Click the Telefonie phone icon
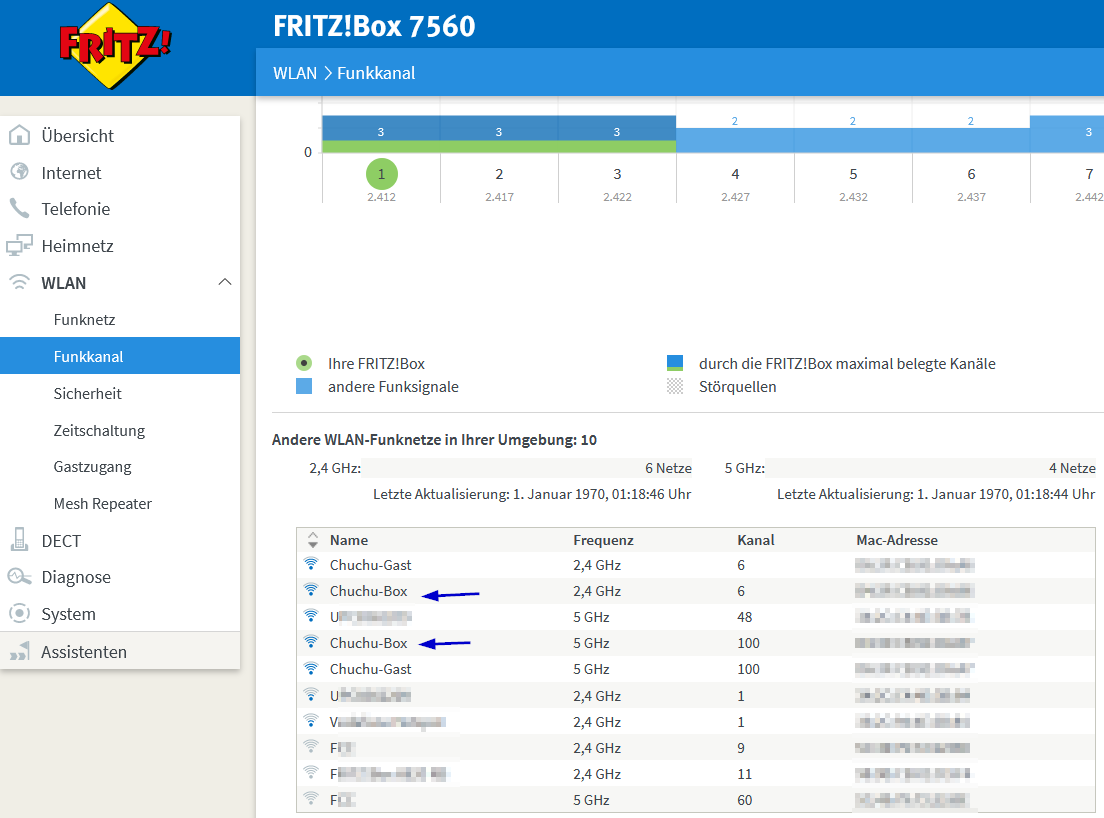Screen dimensions: 1104x818 pyautogui.click(x=19, y=208)
